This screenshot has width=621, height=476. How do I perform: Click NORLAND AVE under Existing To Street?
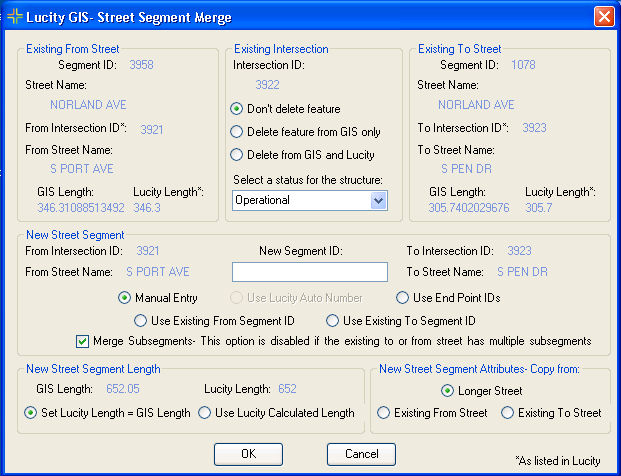(476, 105)
